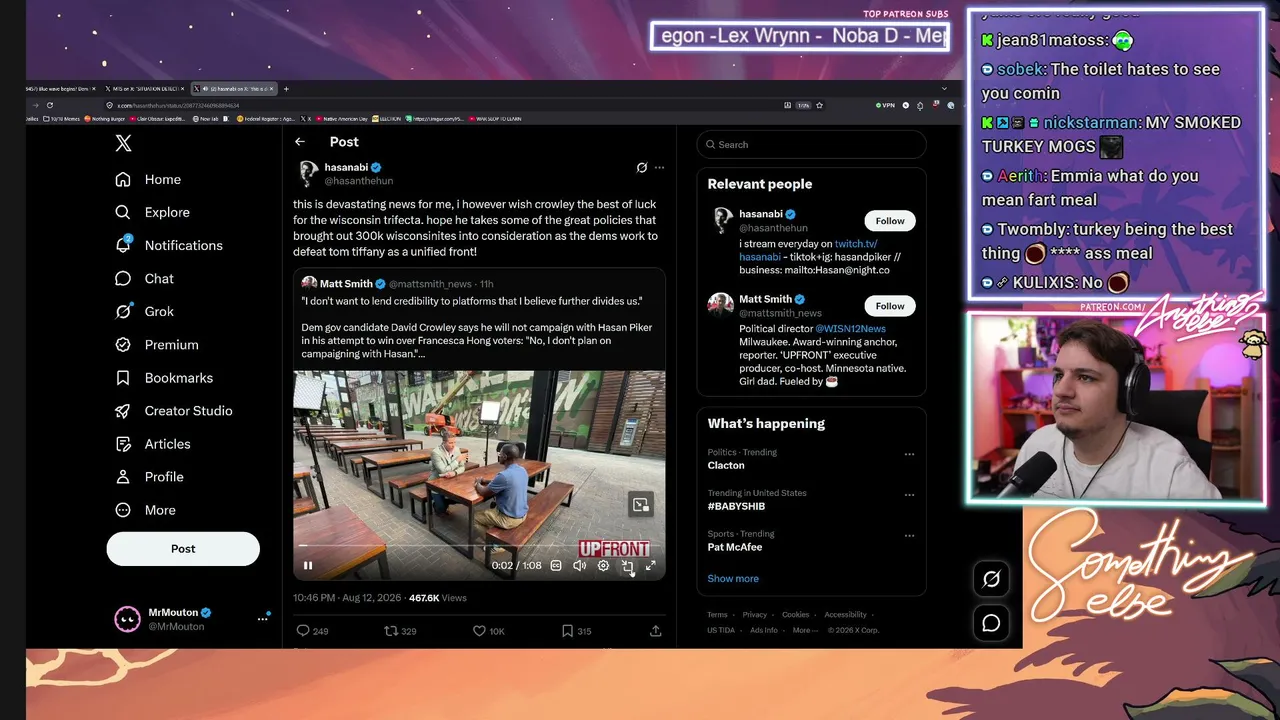Open the 10:46 PM Aug 12, 2026 timestamp
This screenshot has height=720, width=1280.
pos(347,598)
